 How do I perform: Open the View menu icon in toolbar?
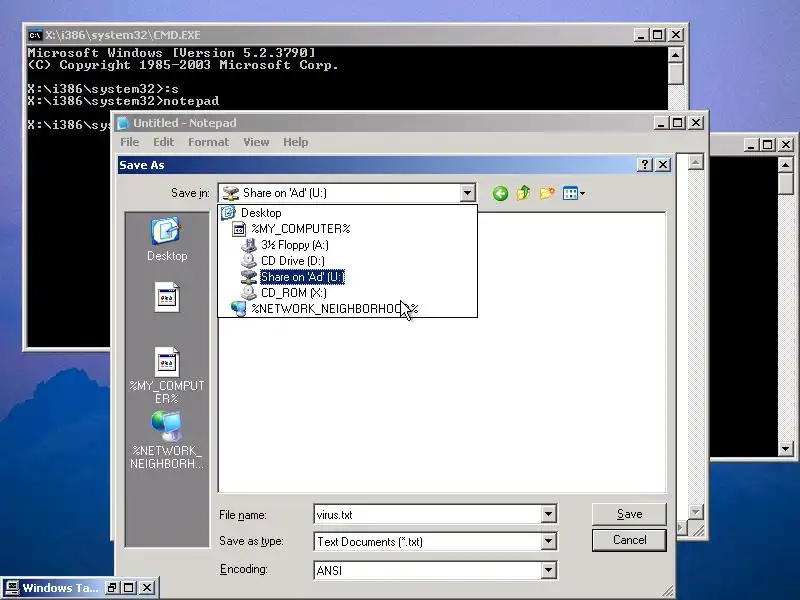(x=570, y=193)
